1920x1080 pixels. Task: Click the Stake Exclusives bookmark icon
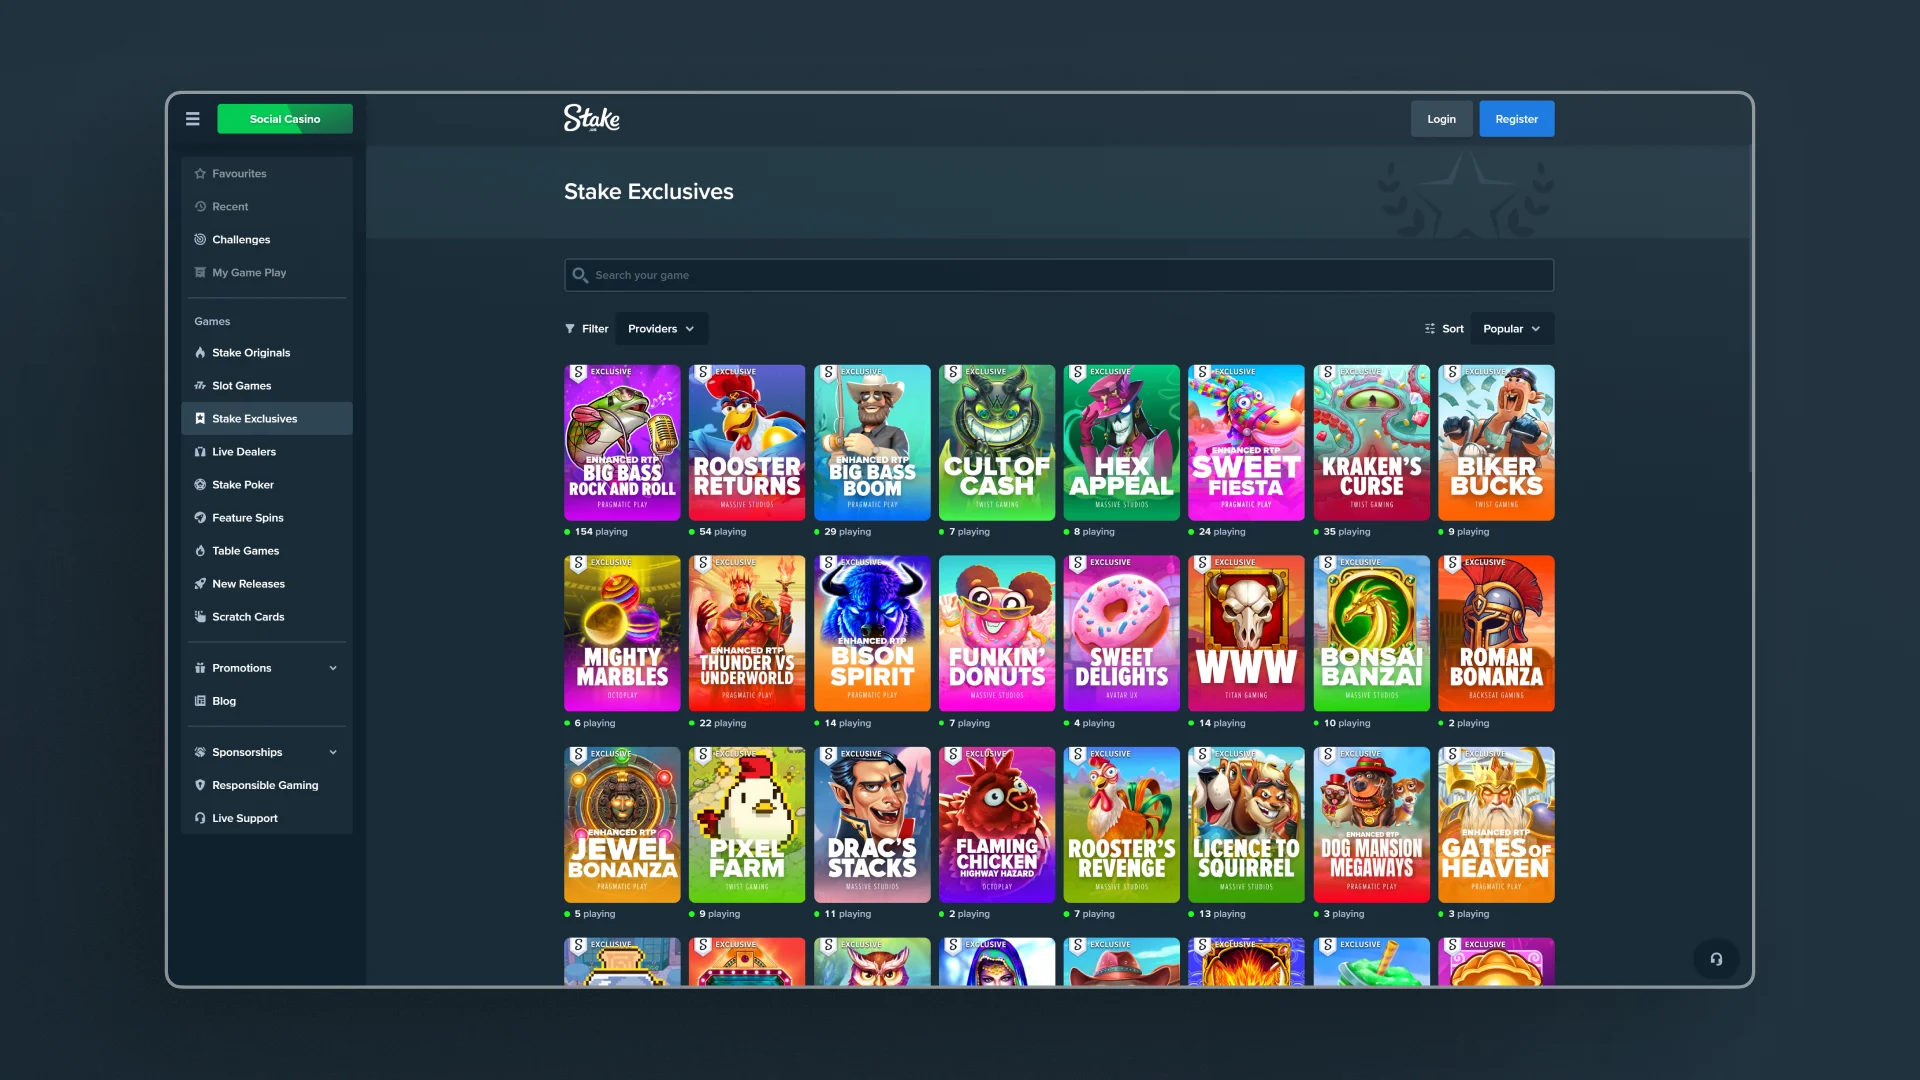(x=200, y=419)
